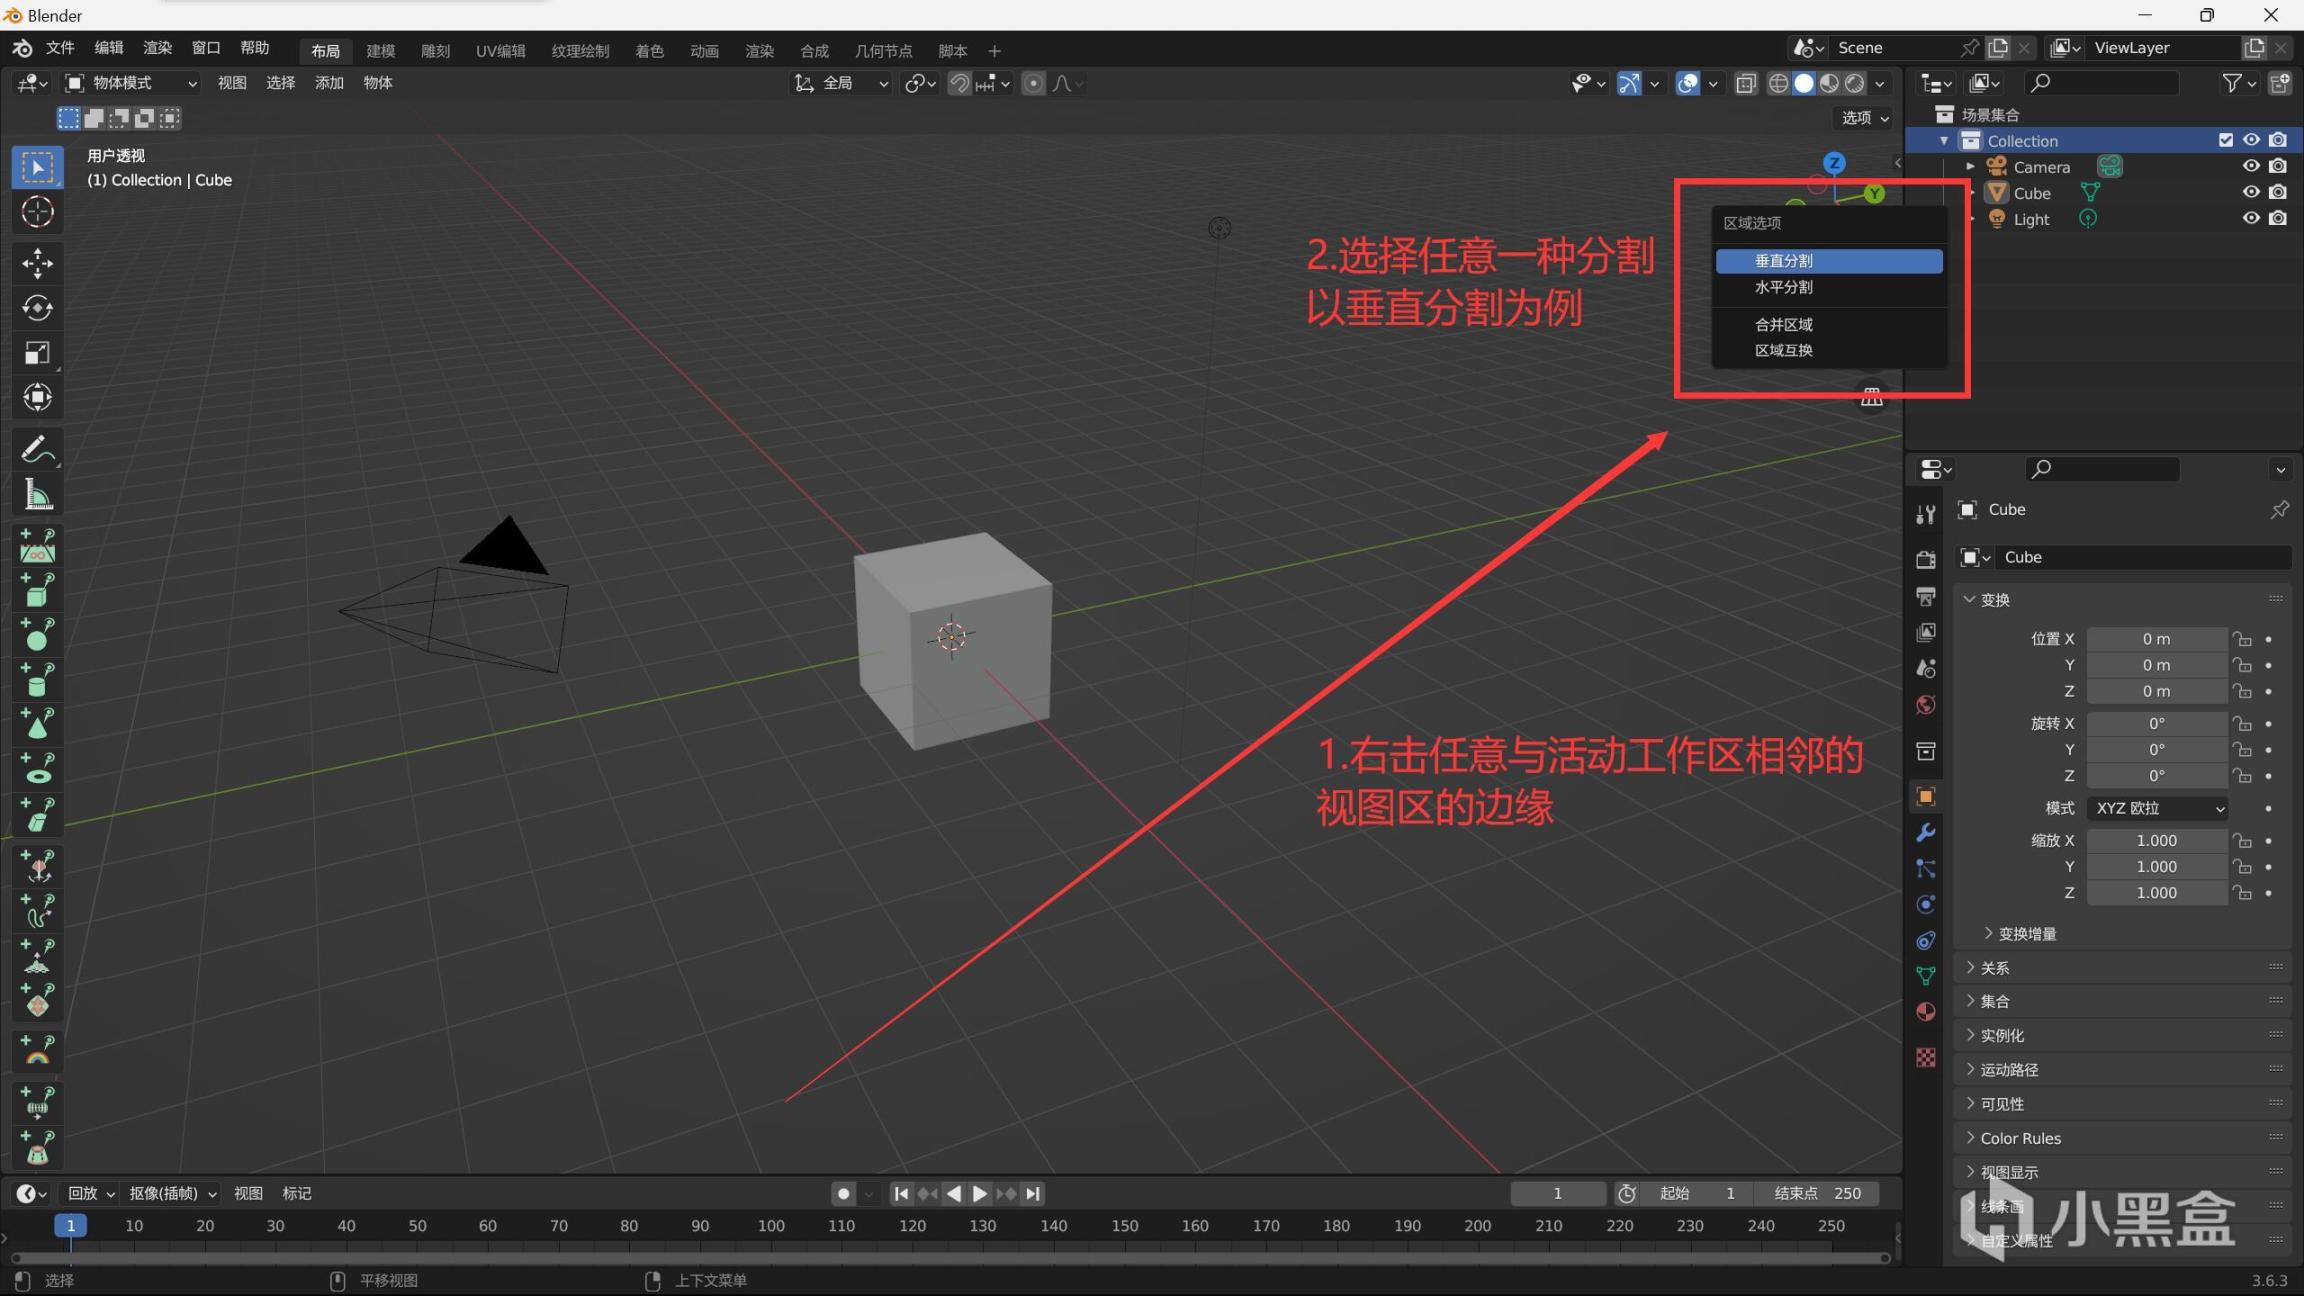Click frame 100 on the timeline
The width and height of the screenshot is (2304, 1296).
tap(770, 1226)
